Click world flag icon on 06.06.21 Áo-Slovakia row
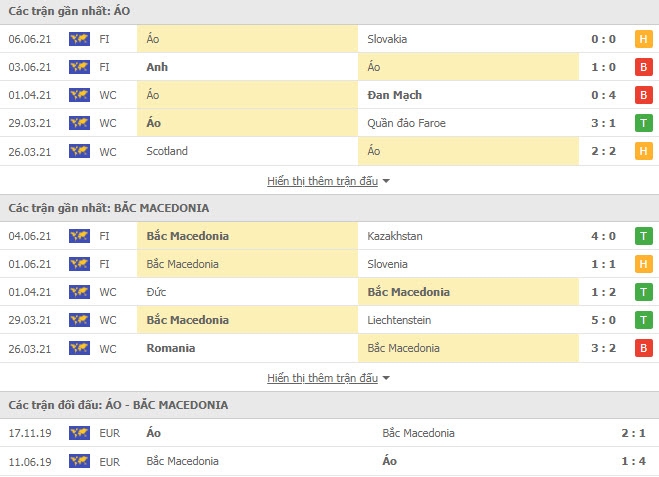Viewport: 659px width, 477px height. point(79,39)
